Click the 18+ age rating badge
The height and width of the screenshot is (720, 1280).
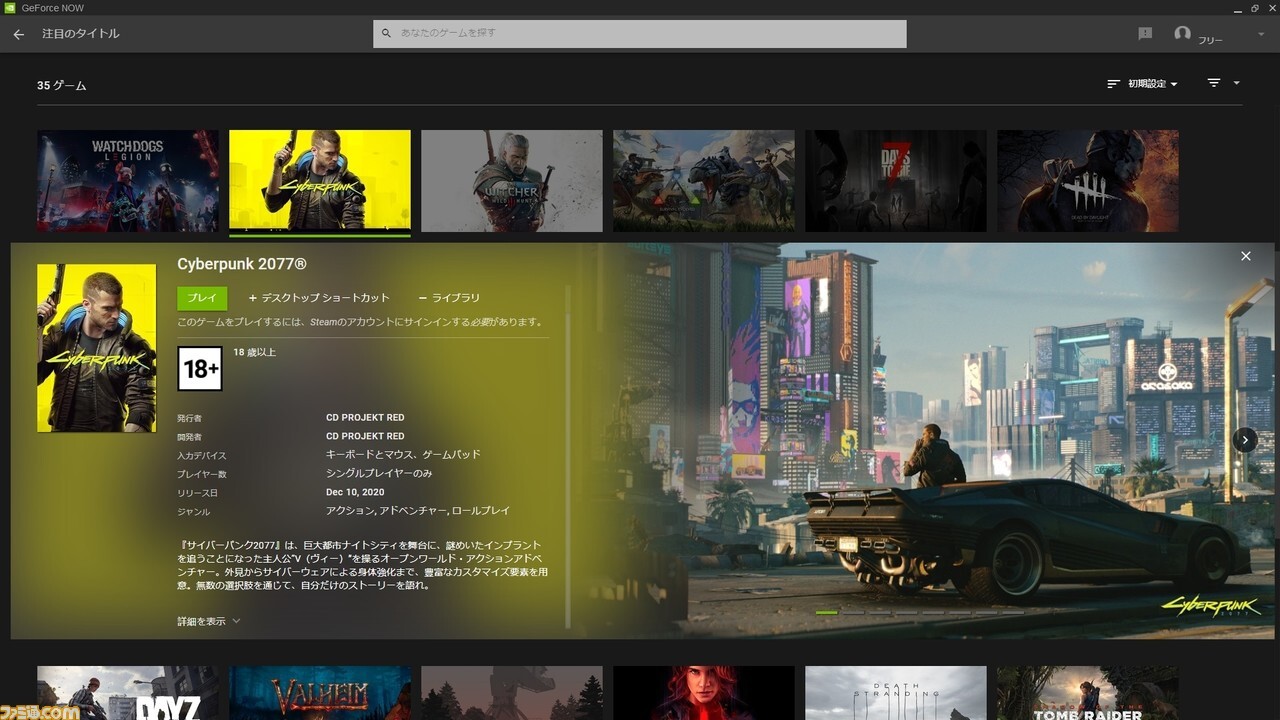pyautogui.click(x=200, y=368)
